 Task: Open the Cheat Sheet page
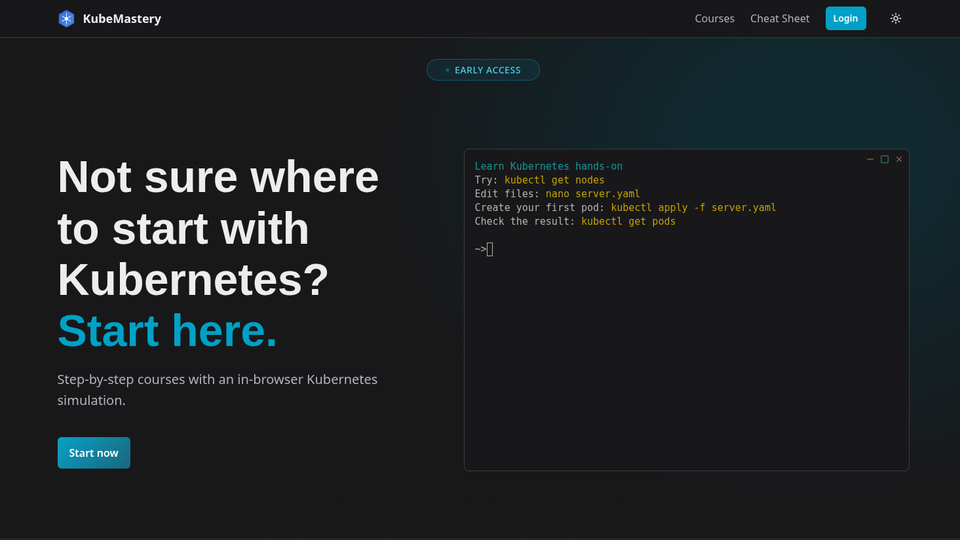(x=780, y=18)
